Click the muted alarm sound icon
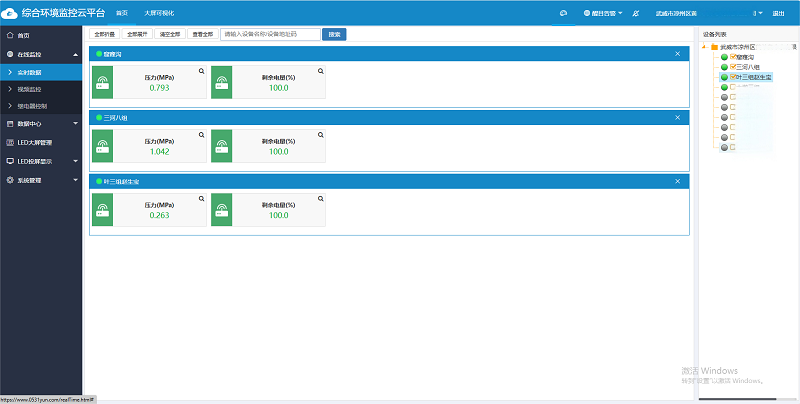This screenshot has width=800, height=404. click(x=636, y=13)
